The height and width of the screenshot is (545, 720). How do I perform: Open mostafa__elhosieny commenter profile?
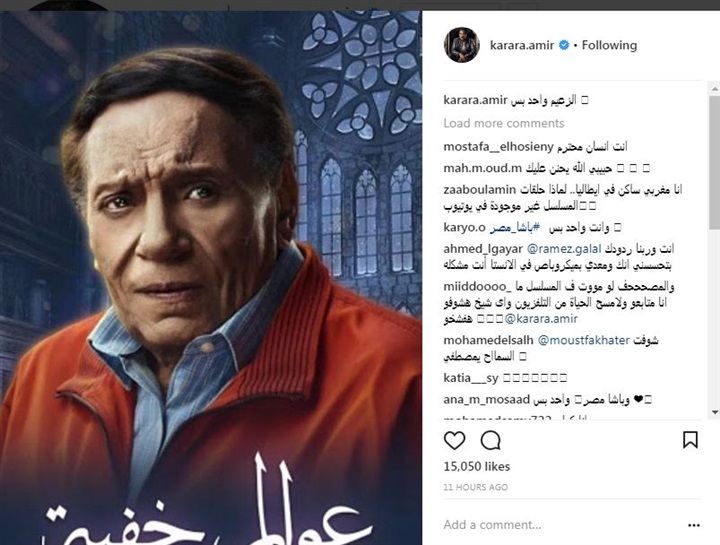coord(499,147)
